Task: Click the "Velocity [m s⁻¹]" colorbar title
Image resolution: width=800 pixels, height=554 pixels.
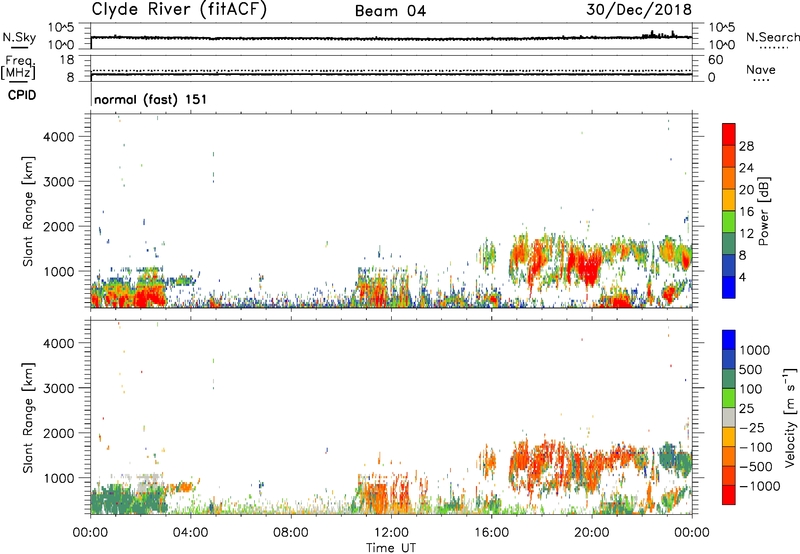Action: tap(790, 417)
